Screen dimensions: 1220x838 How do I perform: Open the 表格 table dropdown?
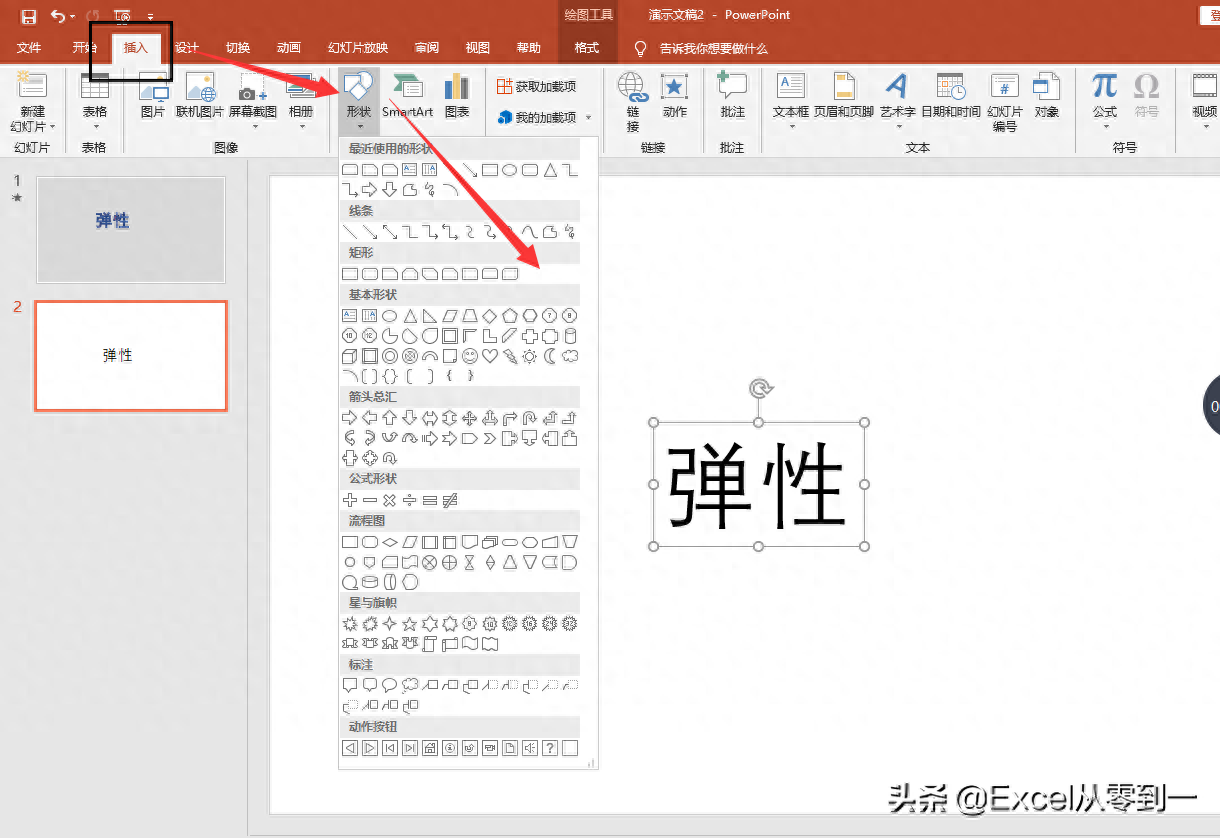(x=95, y=126)
